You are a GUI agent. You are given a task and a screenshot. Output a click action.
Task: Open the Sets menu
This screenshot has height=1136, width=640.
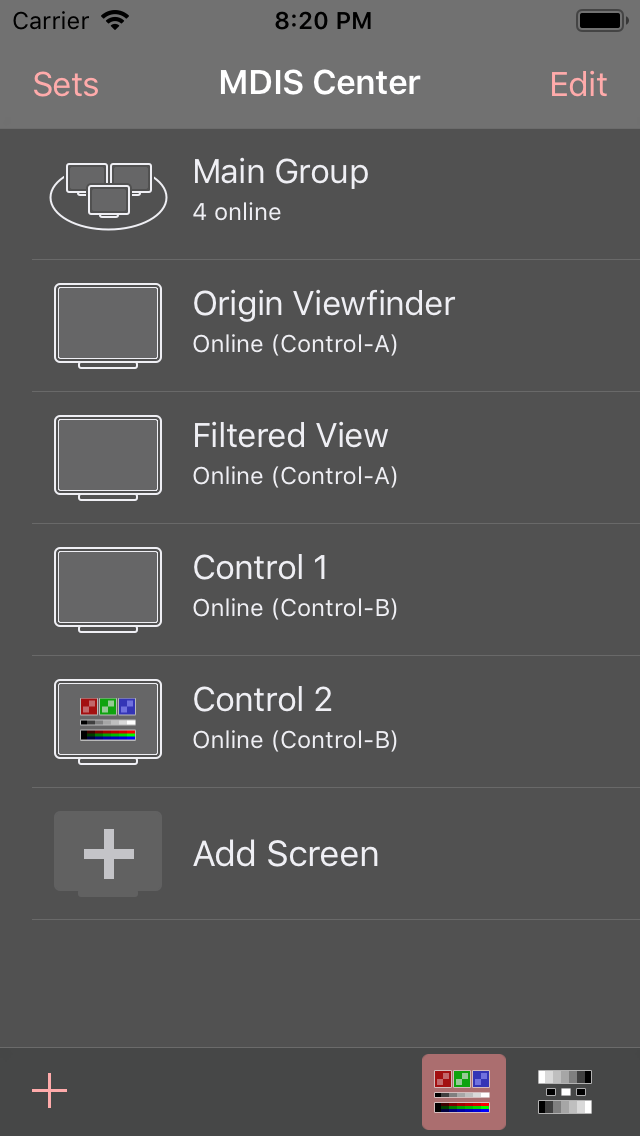click(66, 85)
